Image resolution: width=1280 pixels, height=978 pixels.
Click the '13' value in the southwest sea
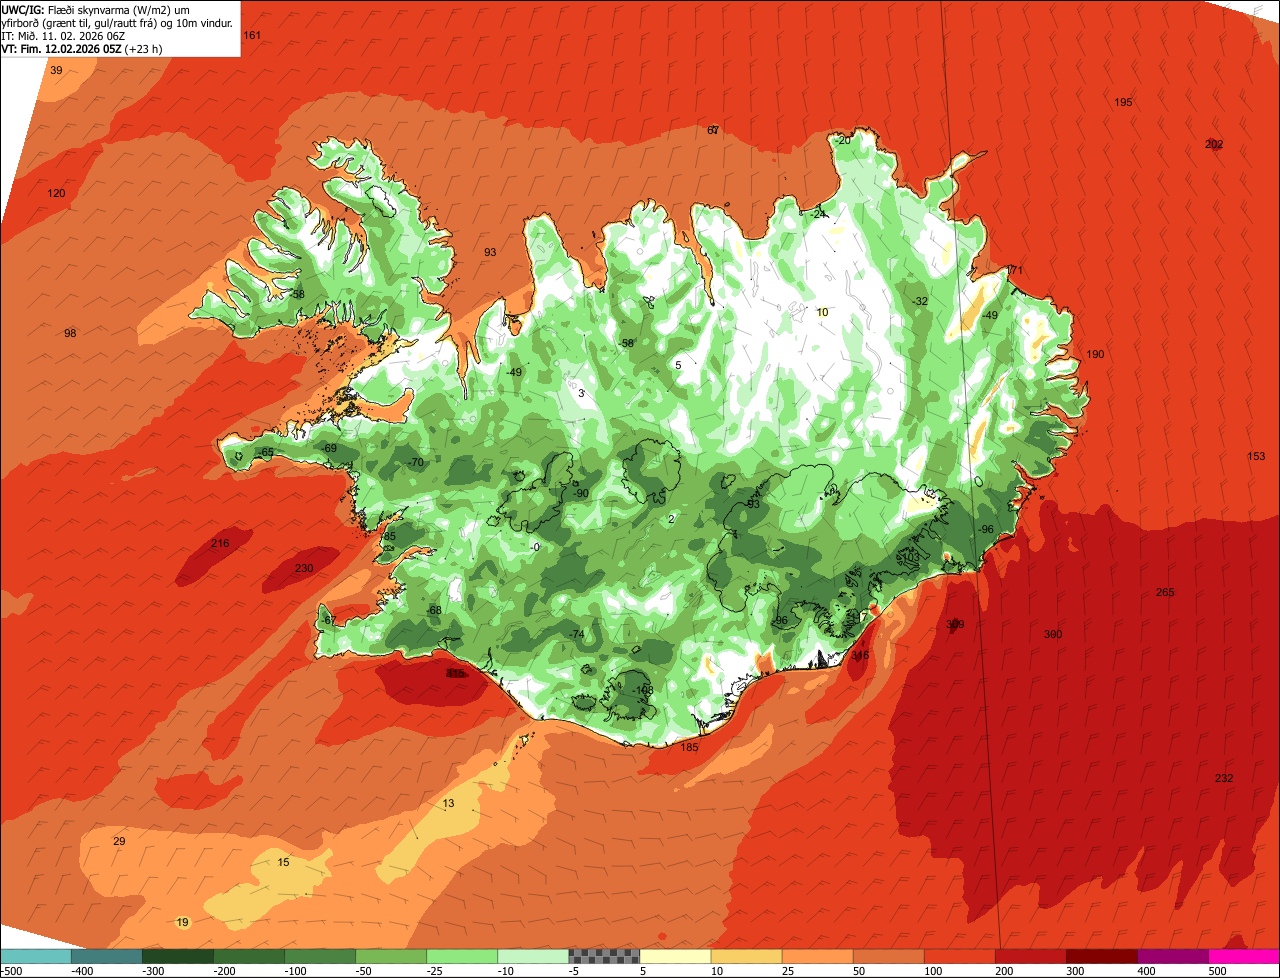(448, 804)
